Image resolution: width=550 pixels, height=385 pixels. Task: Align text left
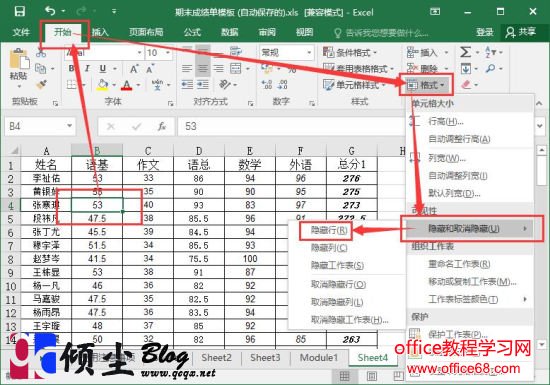click(x=187, y=68)
